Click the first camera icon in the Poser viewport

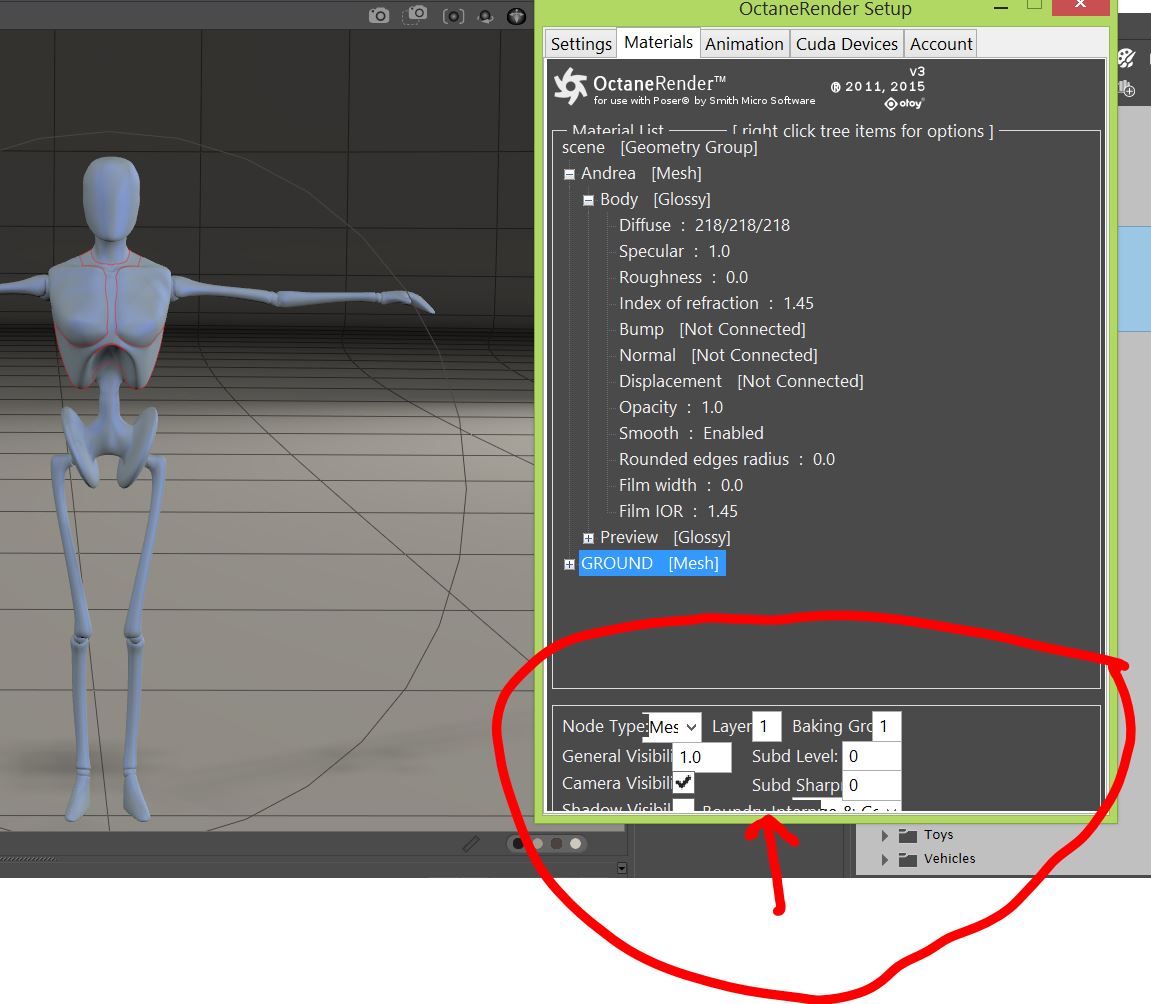point(379,15)
